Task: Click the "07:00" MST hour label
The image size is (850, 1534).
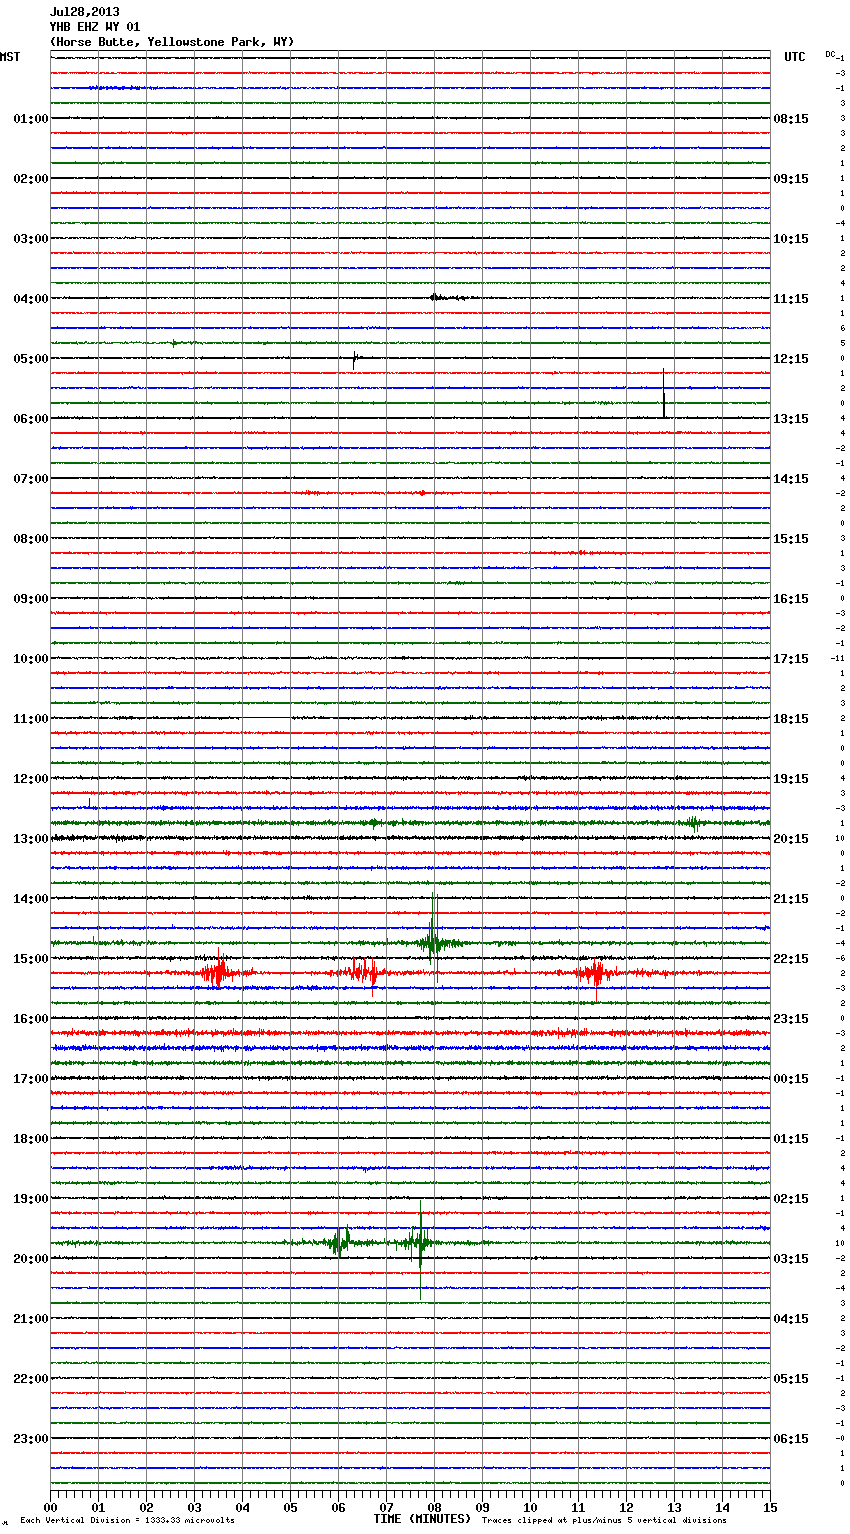Action: [x=31, y=479]
